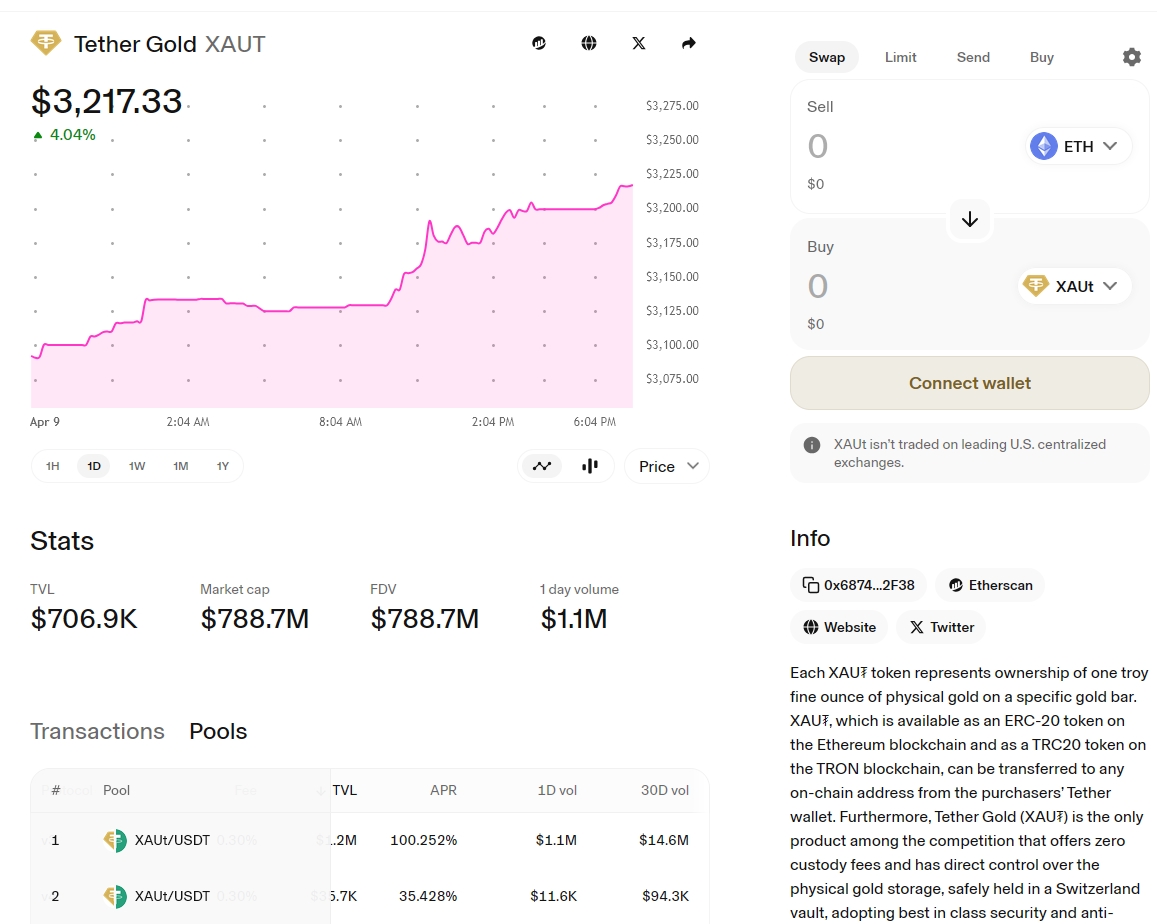The image size is (1157, 924).
Task: Sort pools by 1D vol column
Action: [557, 790]
